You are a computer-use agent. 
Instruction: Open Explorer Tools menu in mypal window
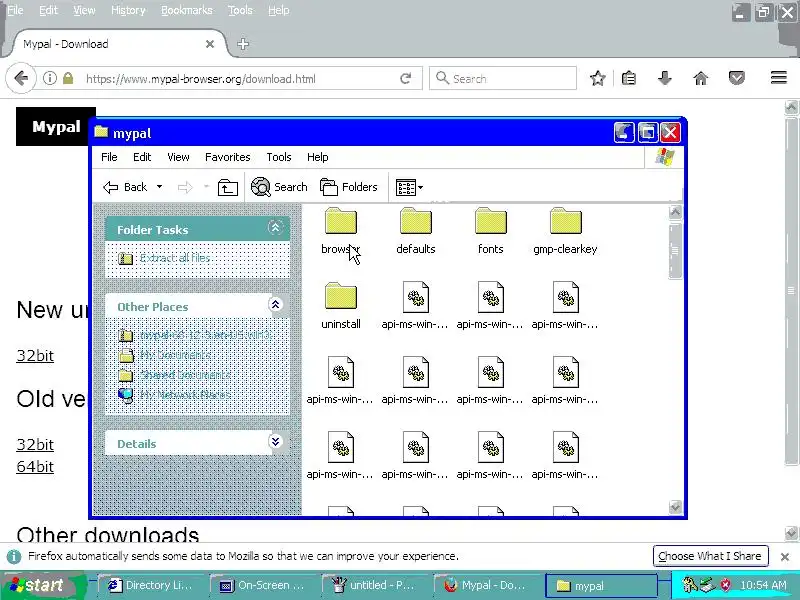[279, 157]
